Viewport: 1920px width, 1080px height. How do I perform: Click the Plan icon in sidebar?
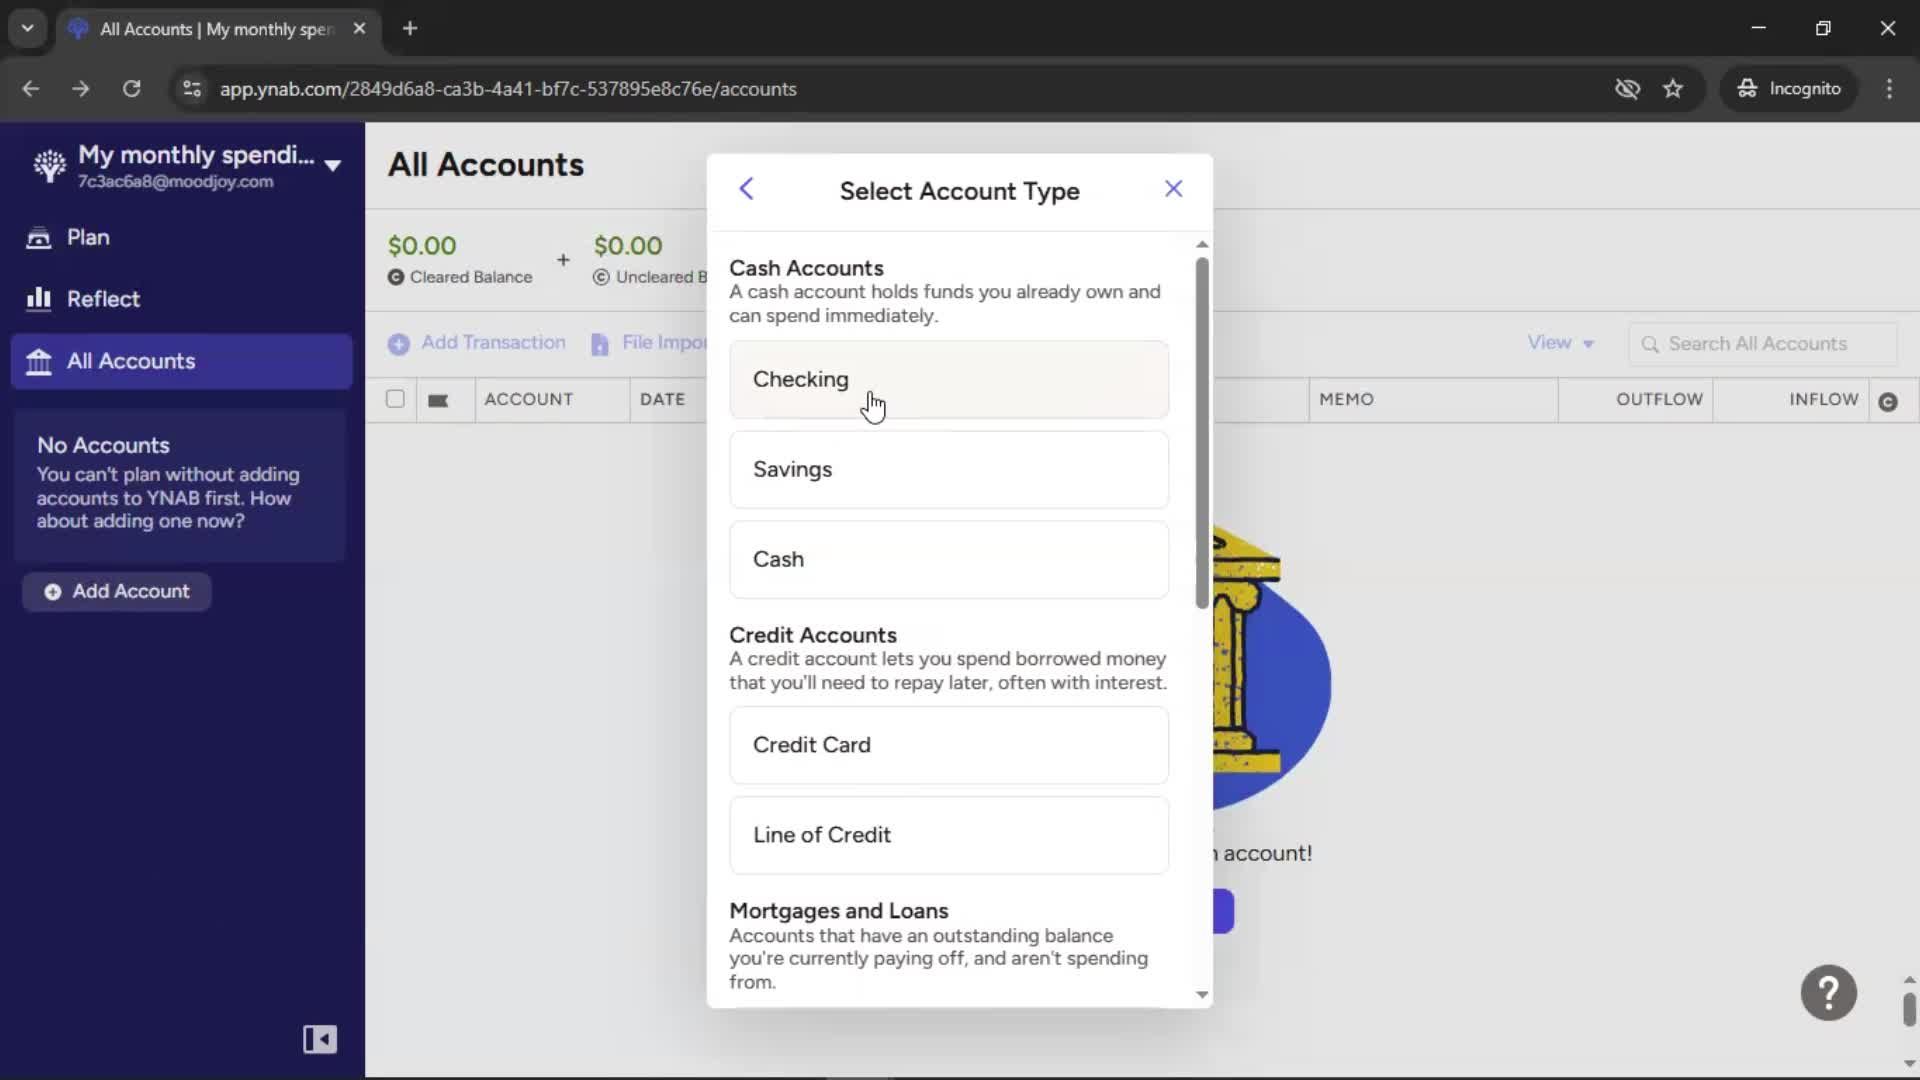[x=39, y=238]
